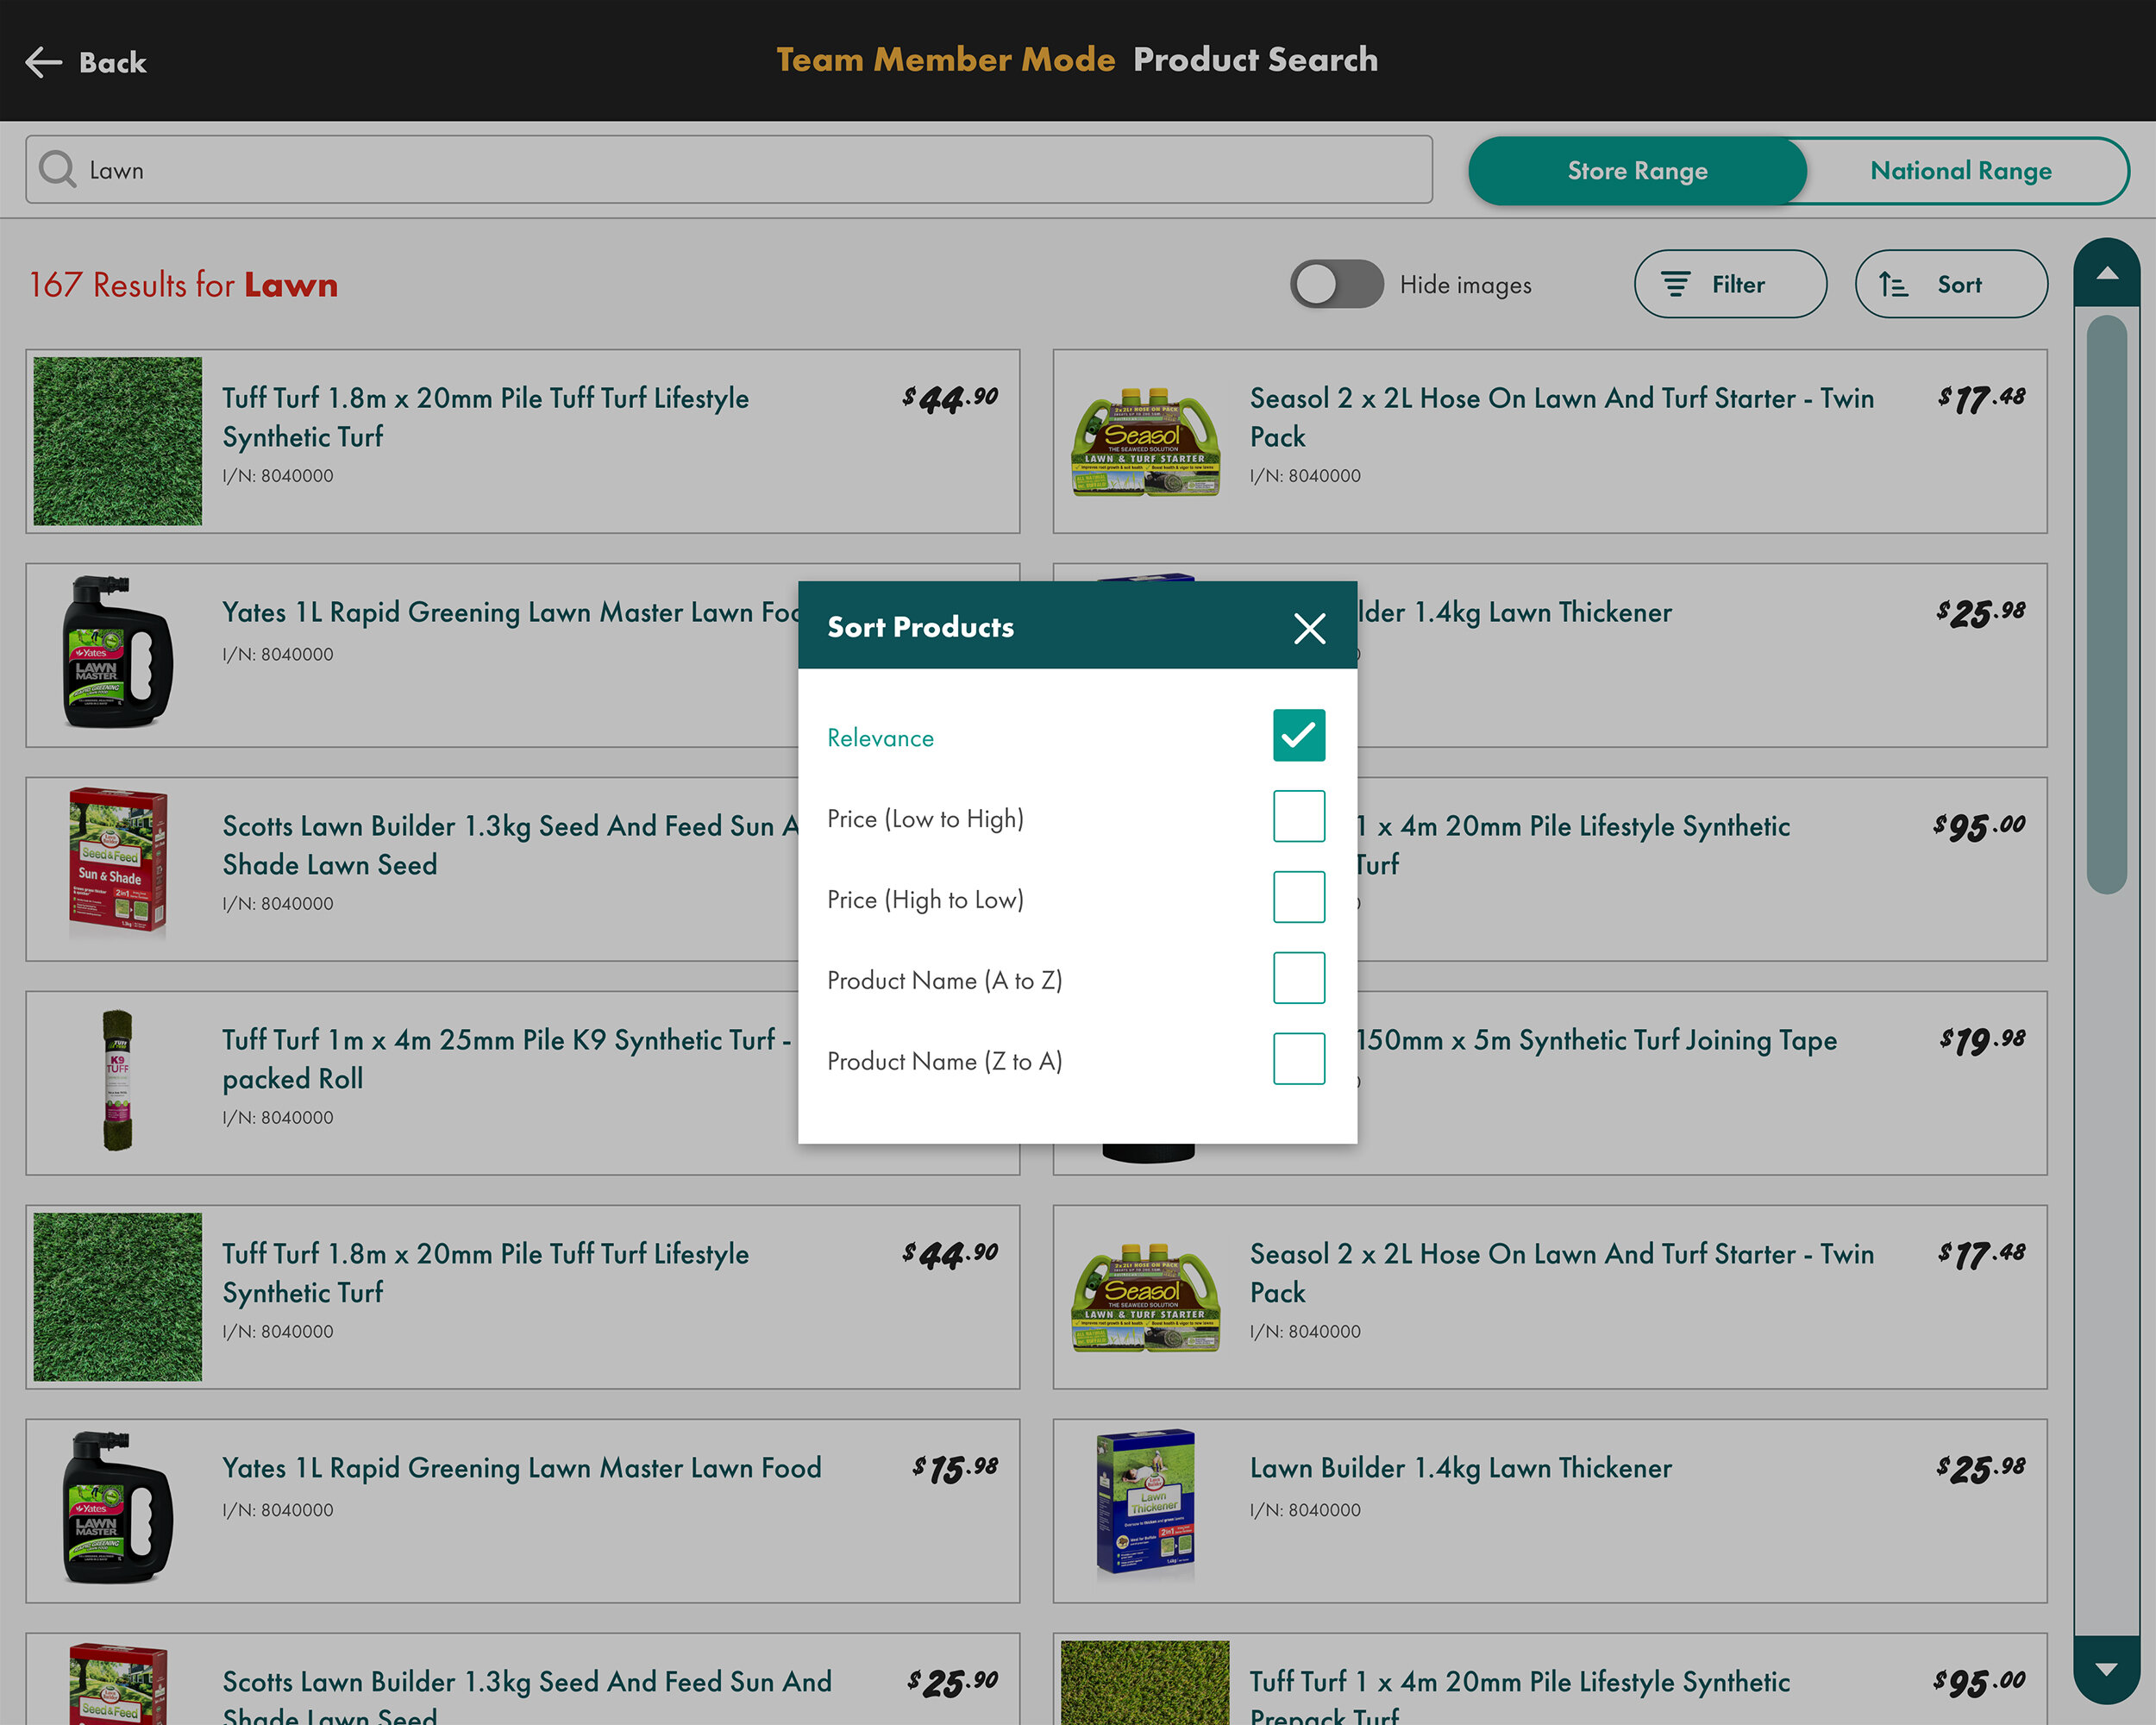Open Tuff Turf K9 packed roll thumbnail
The height and width of the screenshot is (1725, 2156).
[118, 1081]
